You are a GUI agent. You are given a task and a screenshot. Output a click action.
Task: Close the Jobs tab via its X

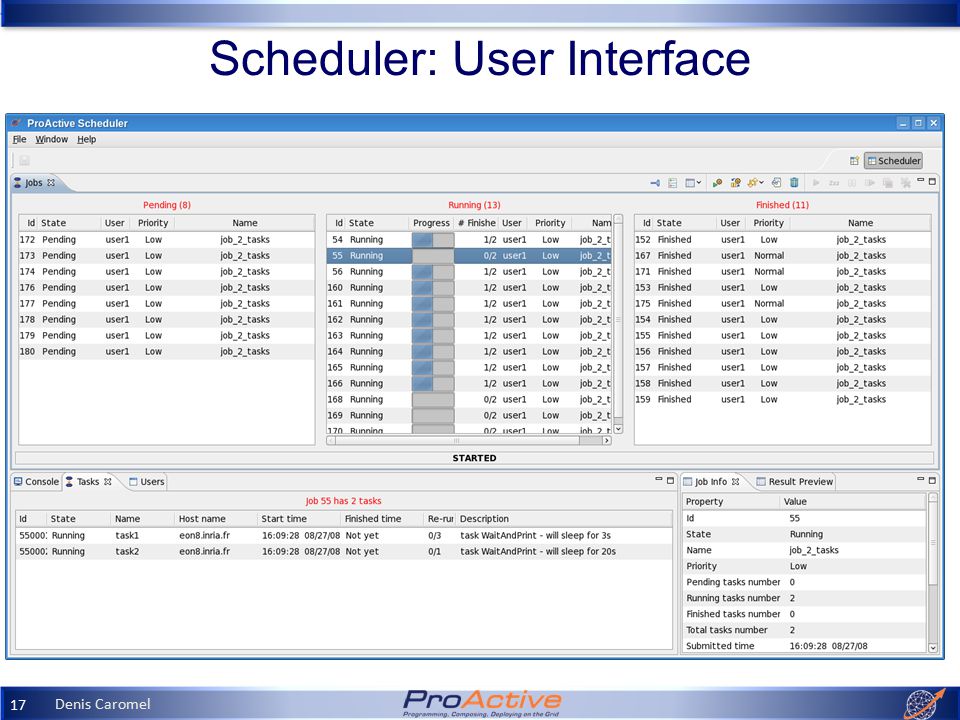click(51, 182)
